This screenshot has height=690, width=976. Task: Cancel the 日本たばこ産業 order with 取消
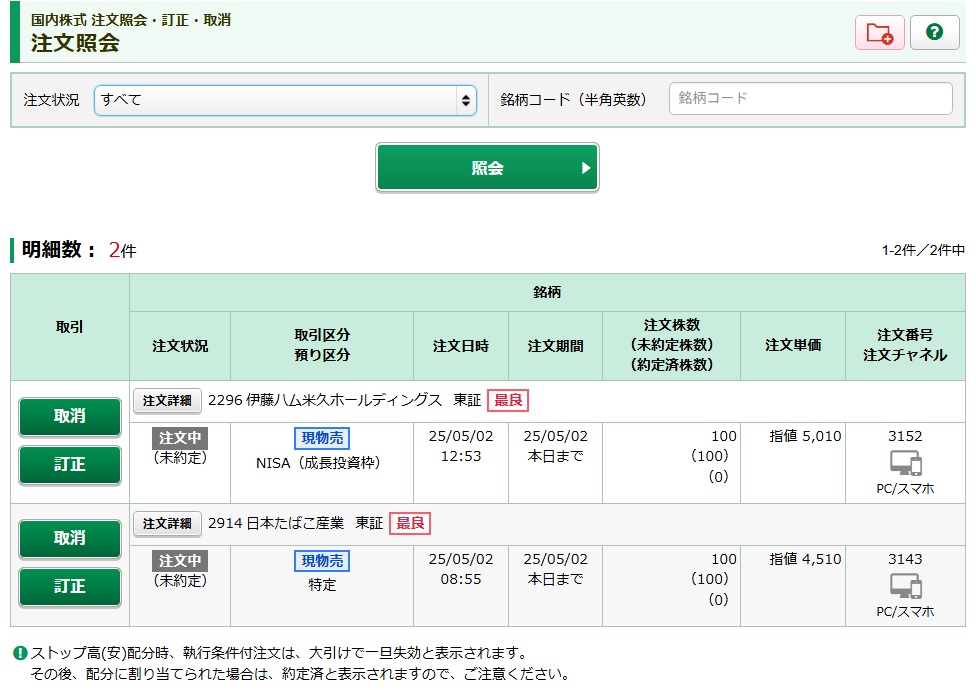pos(70,539)
